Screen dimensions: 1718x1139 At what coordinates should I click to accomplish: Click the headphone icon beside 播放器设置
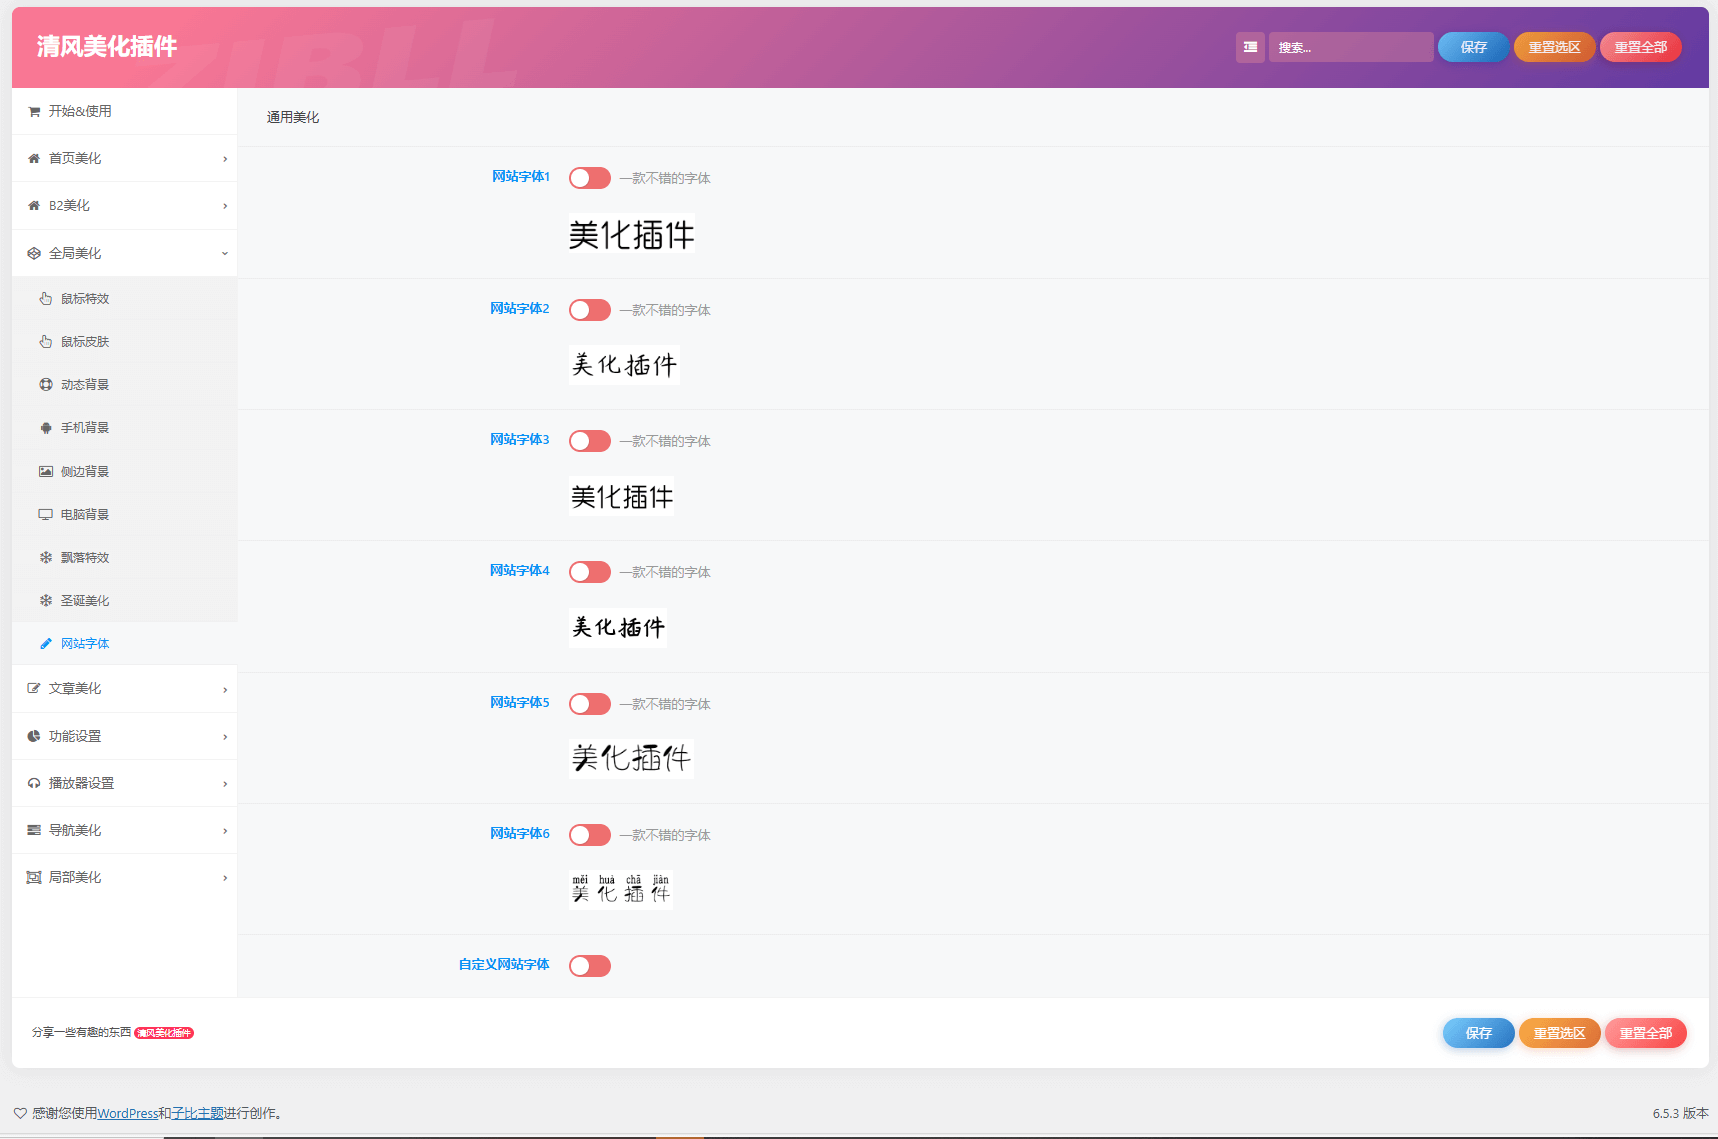coord(34,784)
